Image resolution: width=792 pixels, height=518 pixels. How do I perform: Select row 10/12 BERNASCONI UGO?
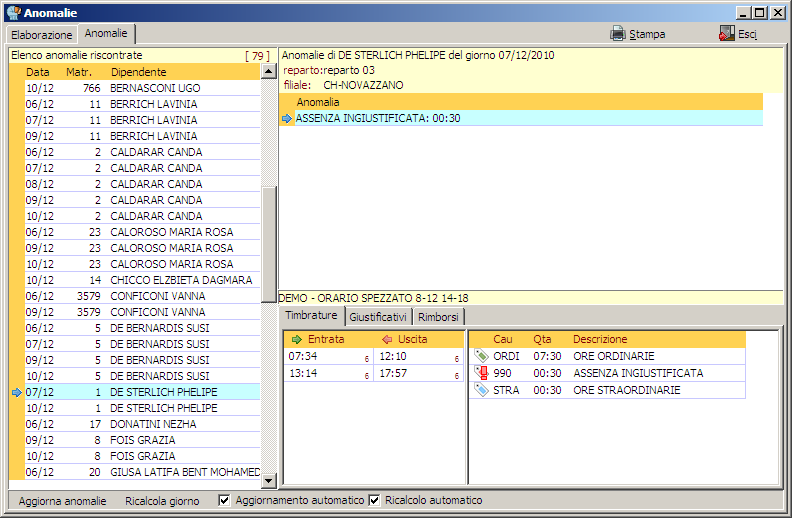(x=142, y=88)
